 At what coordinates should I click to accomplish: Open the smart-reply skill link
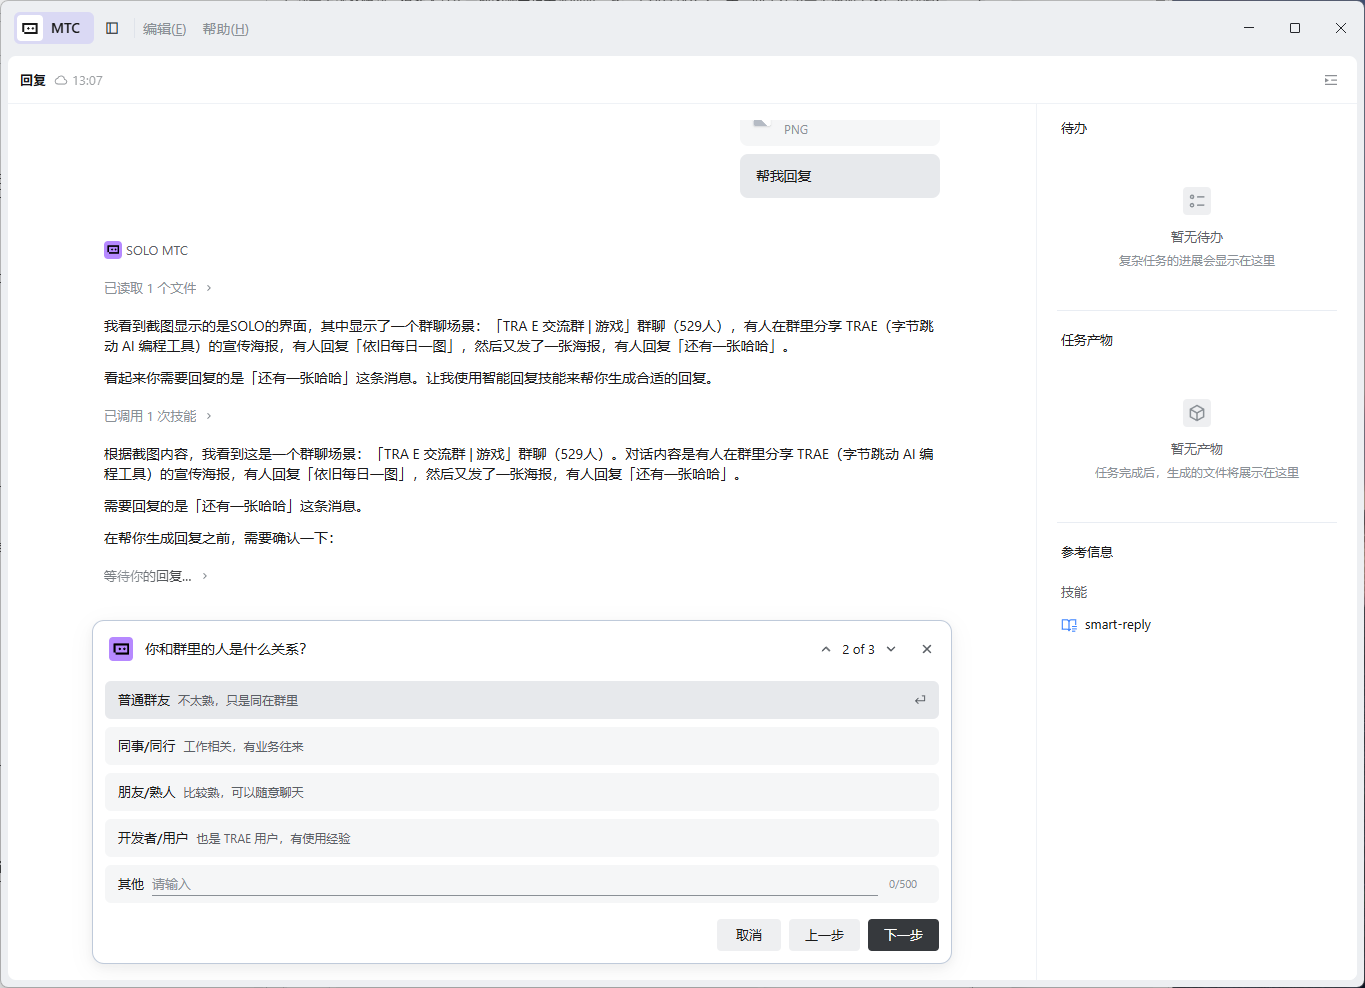click(x=1117, y=625)
